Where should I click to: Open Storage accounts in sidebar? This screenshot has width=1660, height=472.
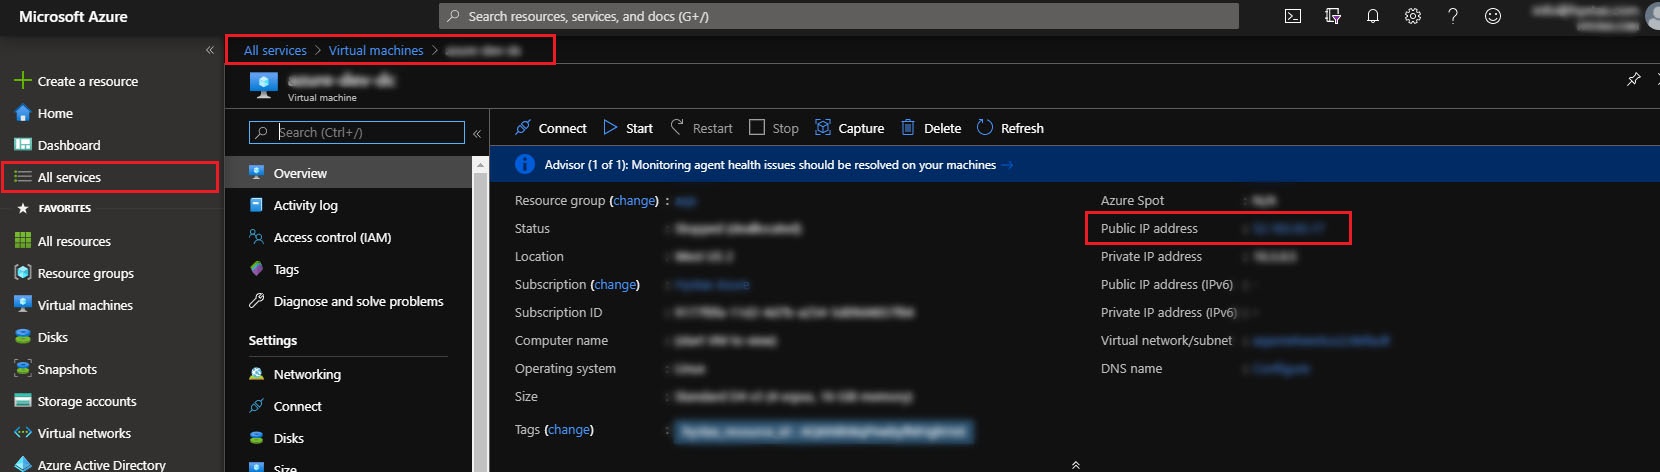tap(75, 401)
